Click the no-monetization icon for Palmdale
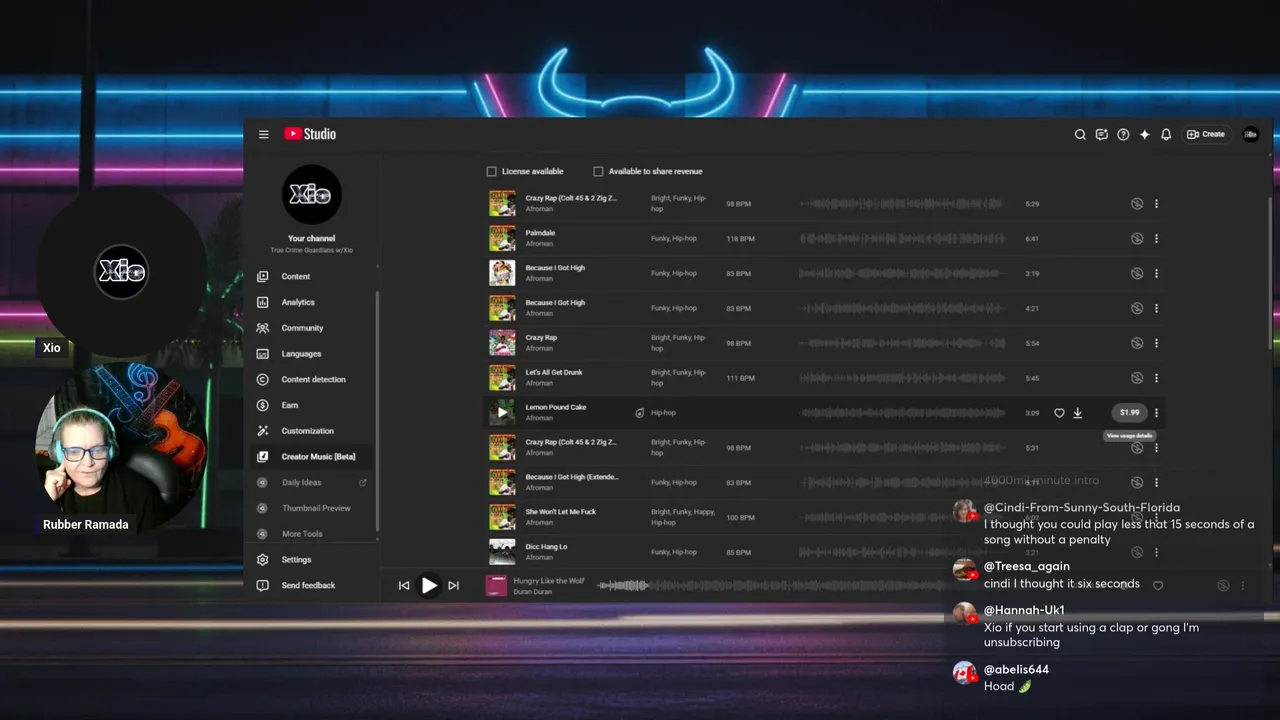Viewport: 1280px width, 720px height. pos(1137,239)
